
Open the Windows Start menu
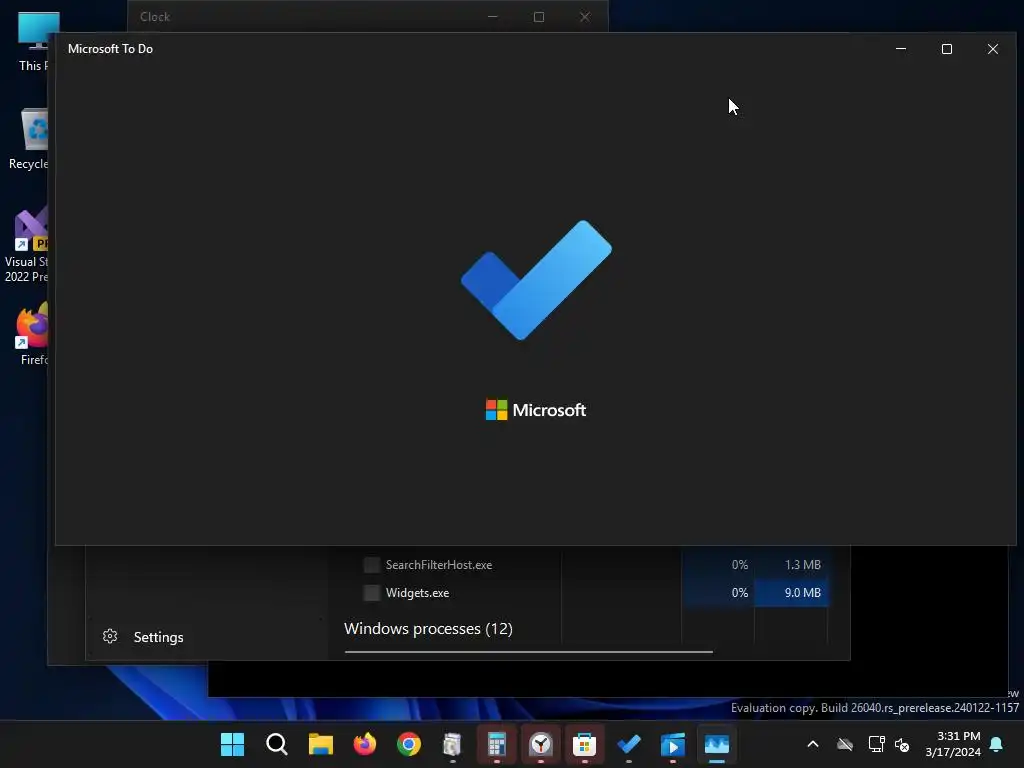(232, 744)
